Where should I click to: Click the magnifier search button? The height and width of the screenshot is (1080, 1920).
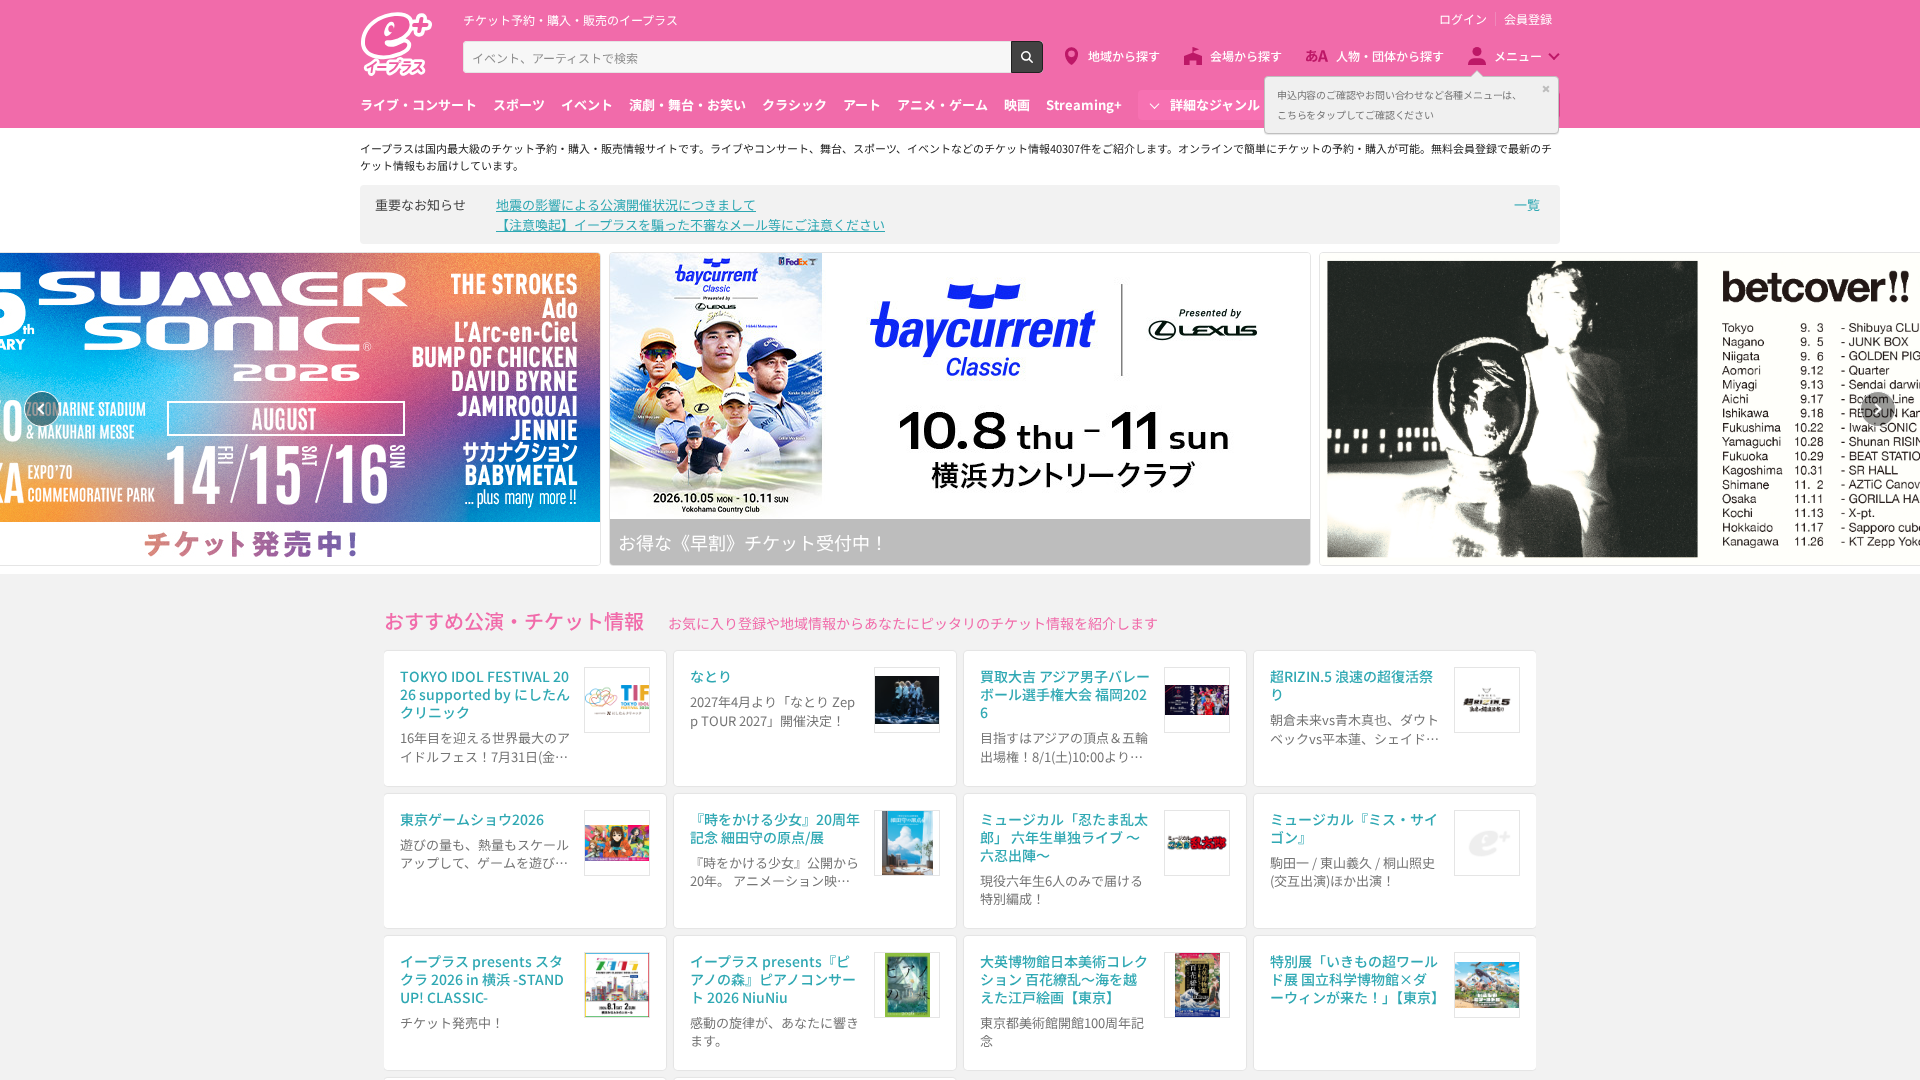click(1026, 57)
